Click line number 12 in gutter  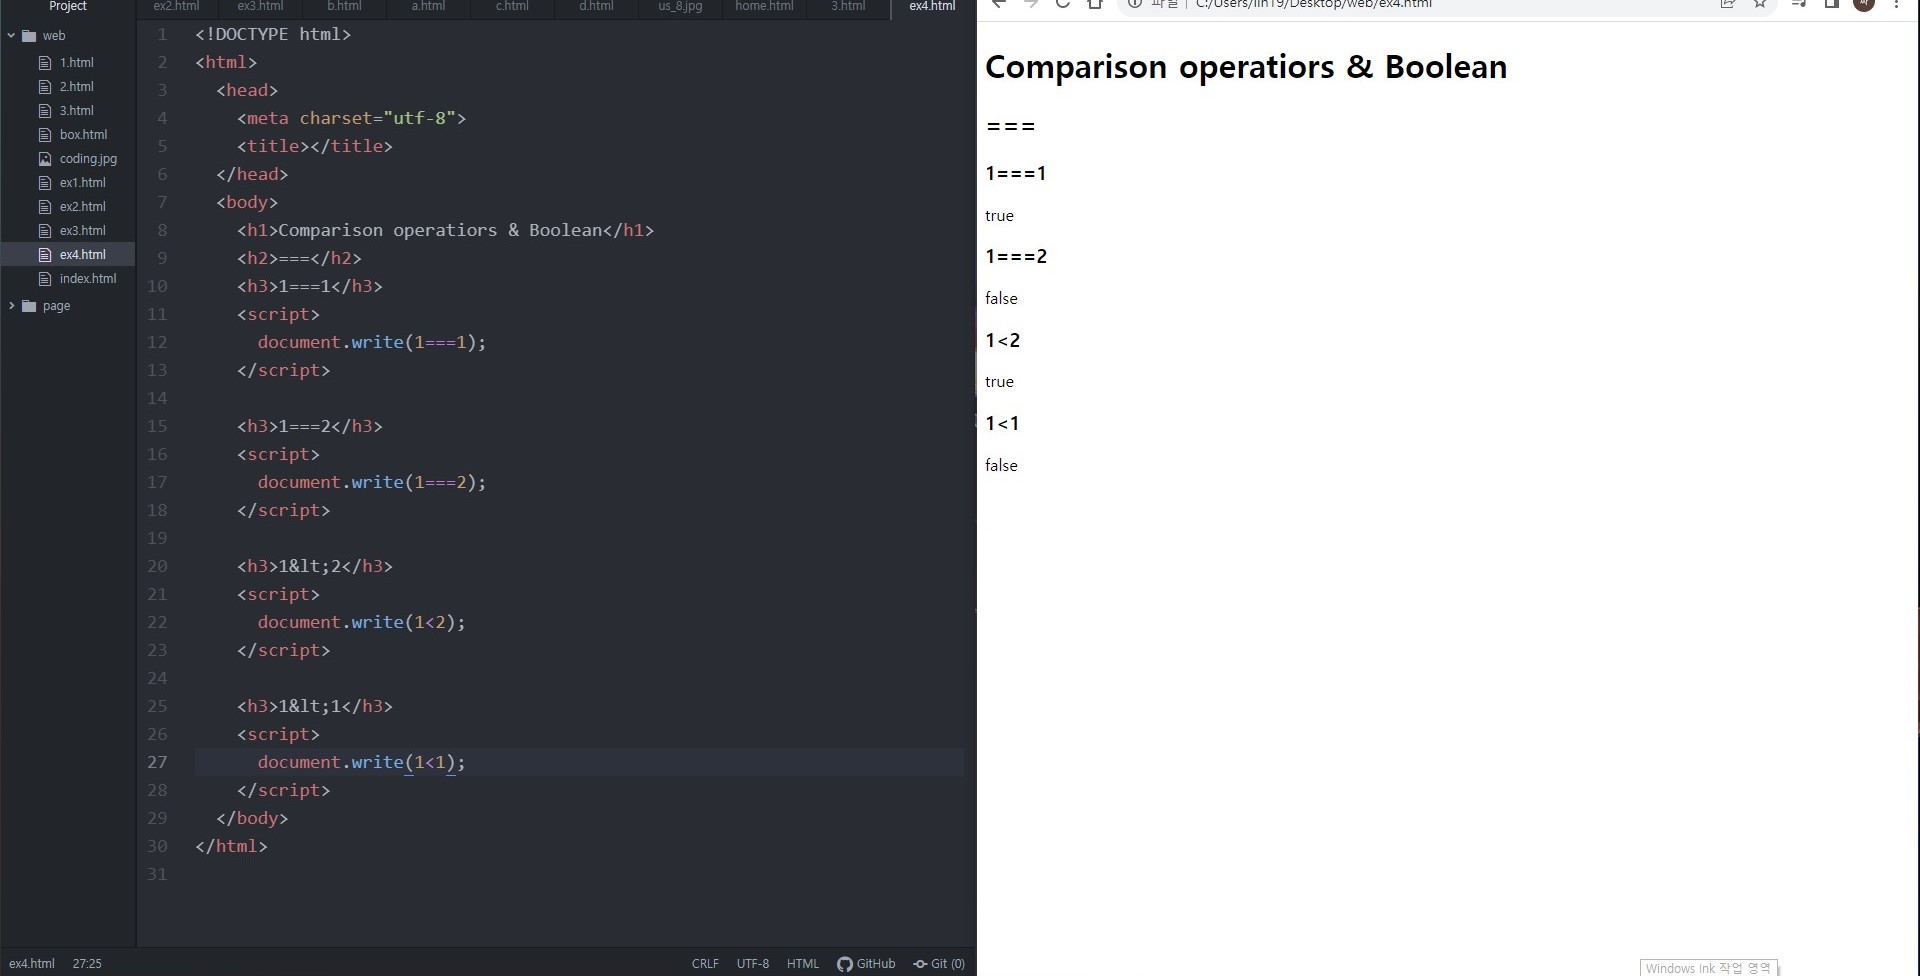coord(157,342)
